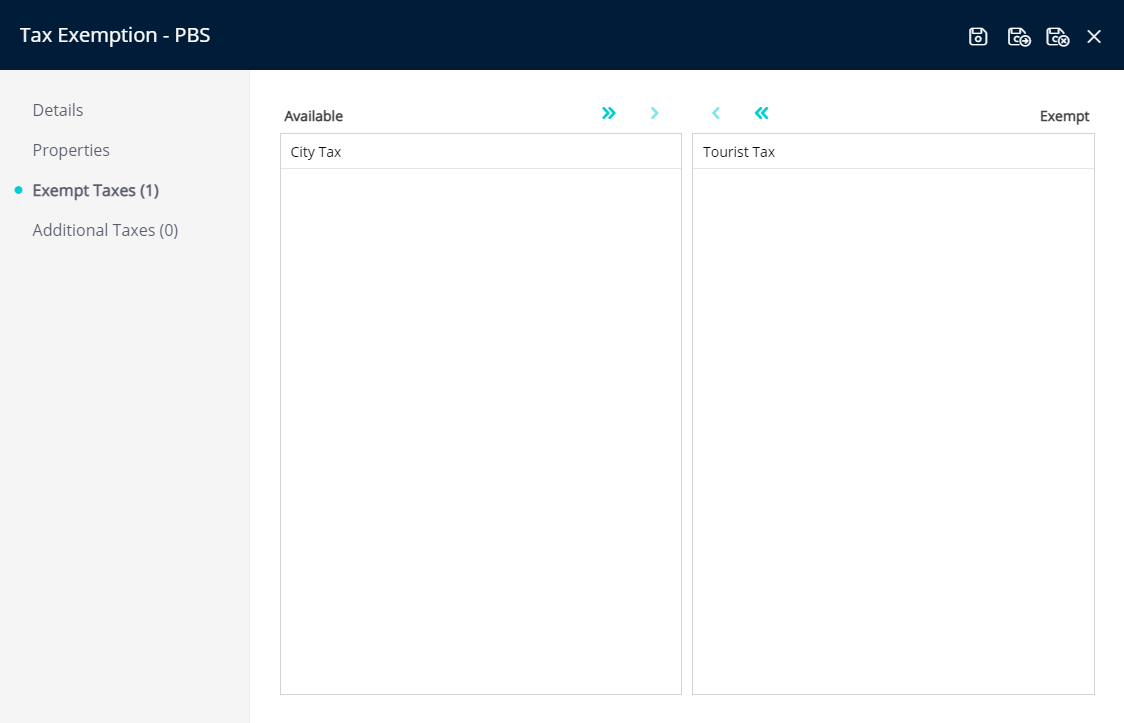Viewport: 1124px width, 723px height.
Task: Open the Properties section
Action: (x=71, y=150)
